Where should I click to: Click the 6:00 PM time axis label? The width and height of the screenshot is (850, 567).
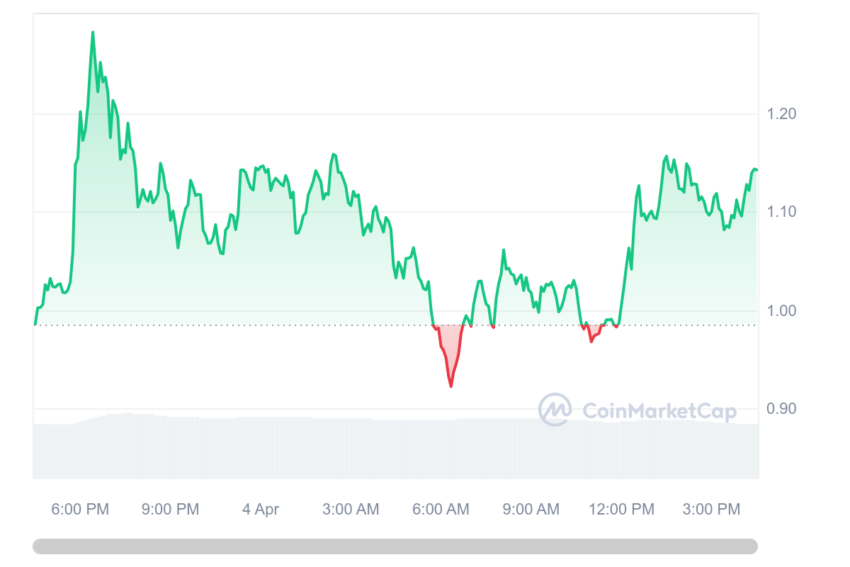click(x=80, y=510)
